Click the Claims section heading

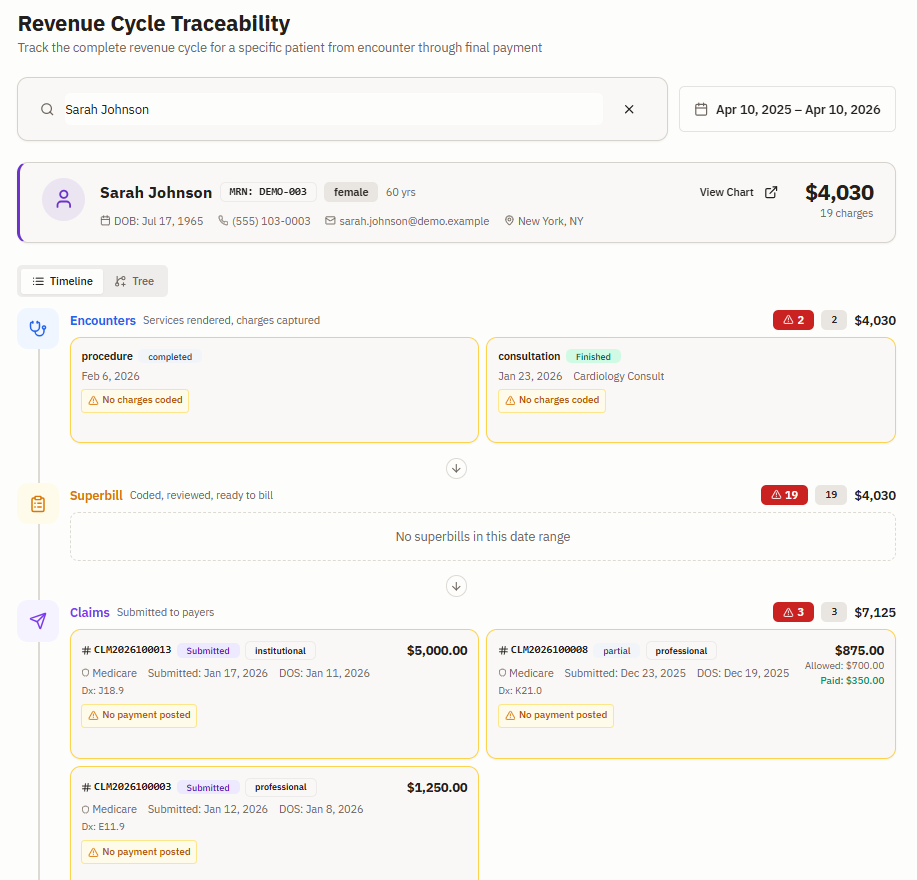tap(89, 612)
